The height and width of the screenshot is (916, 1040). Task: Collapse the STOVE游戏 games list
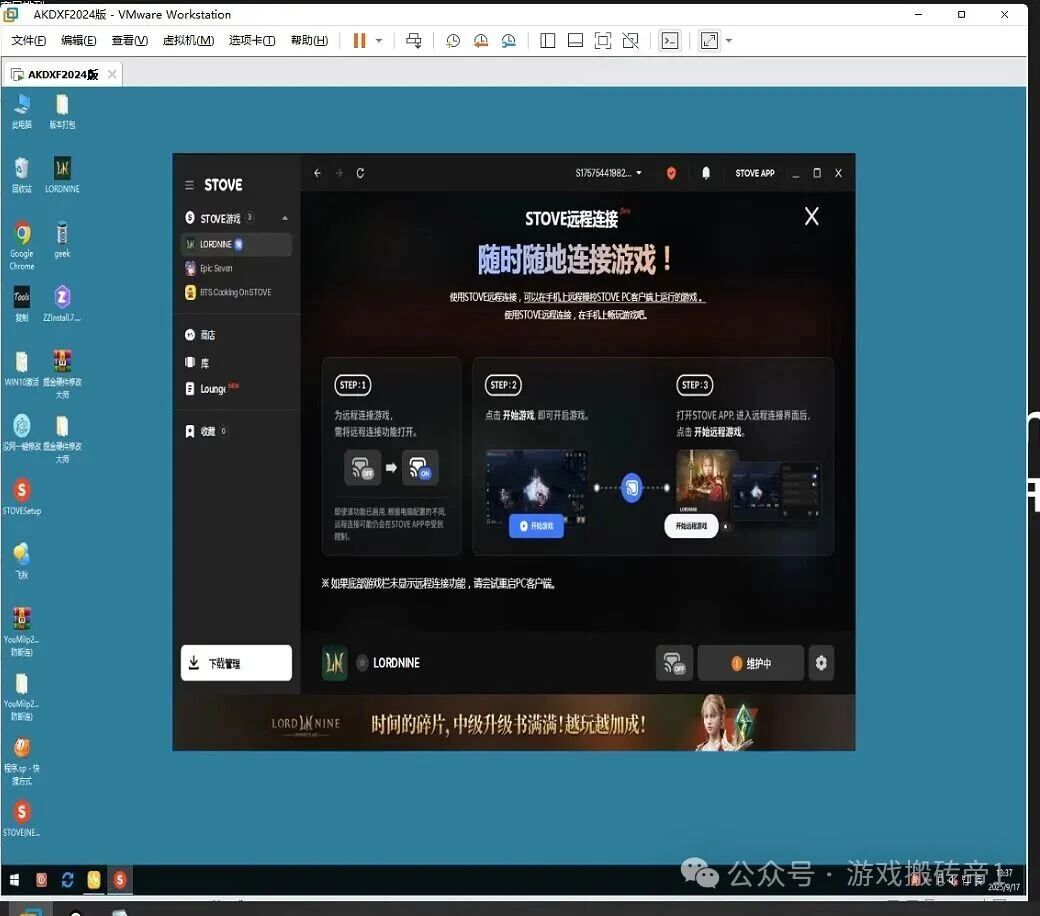point(284,218)
